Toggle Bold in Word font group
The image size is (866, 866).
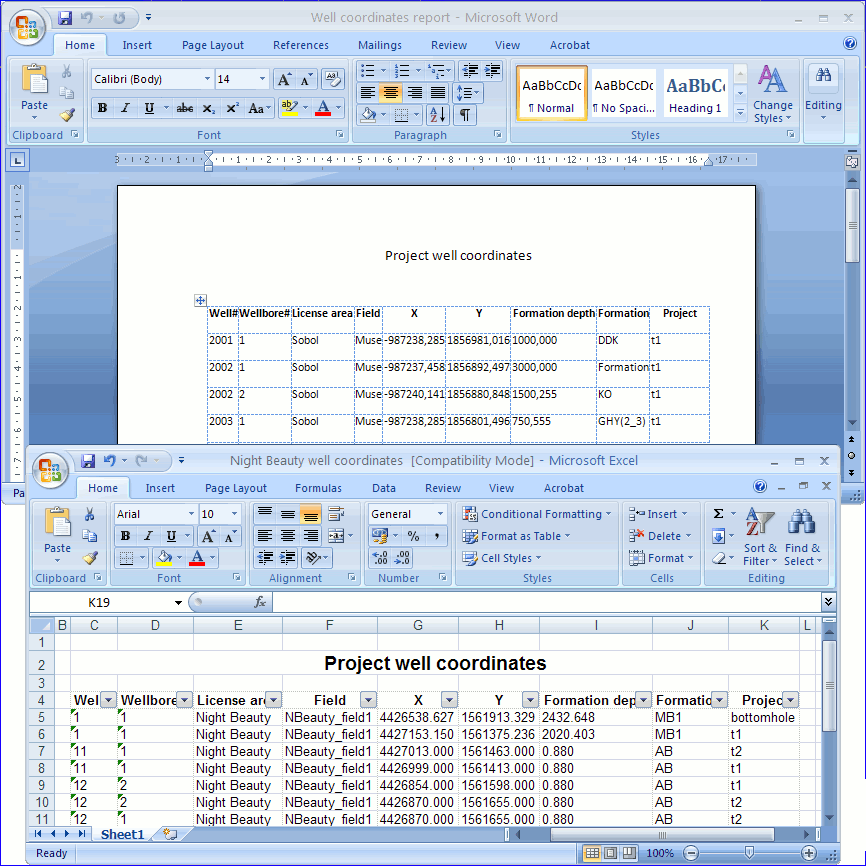click(x=102, y=108)
